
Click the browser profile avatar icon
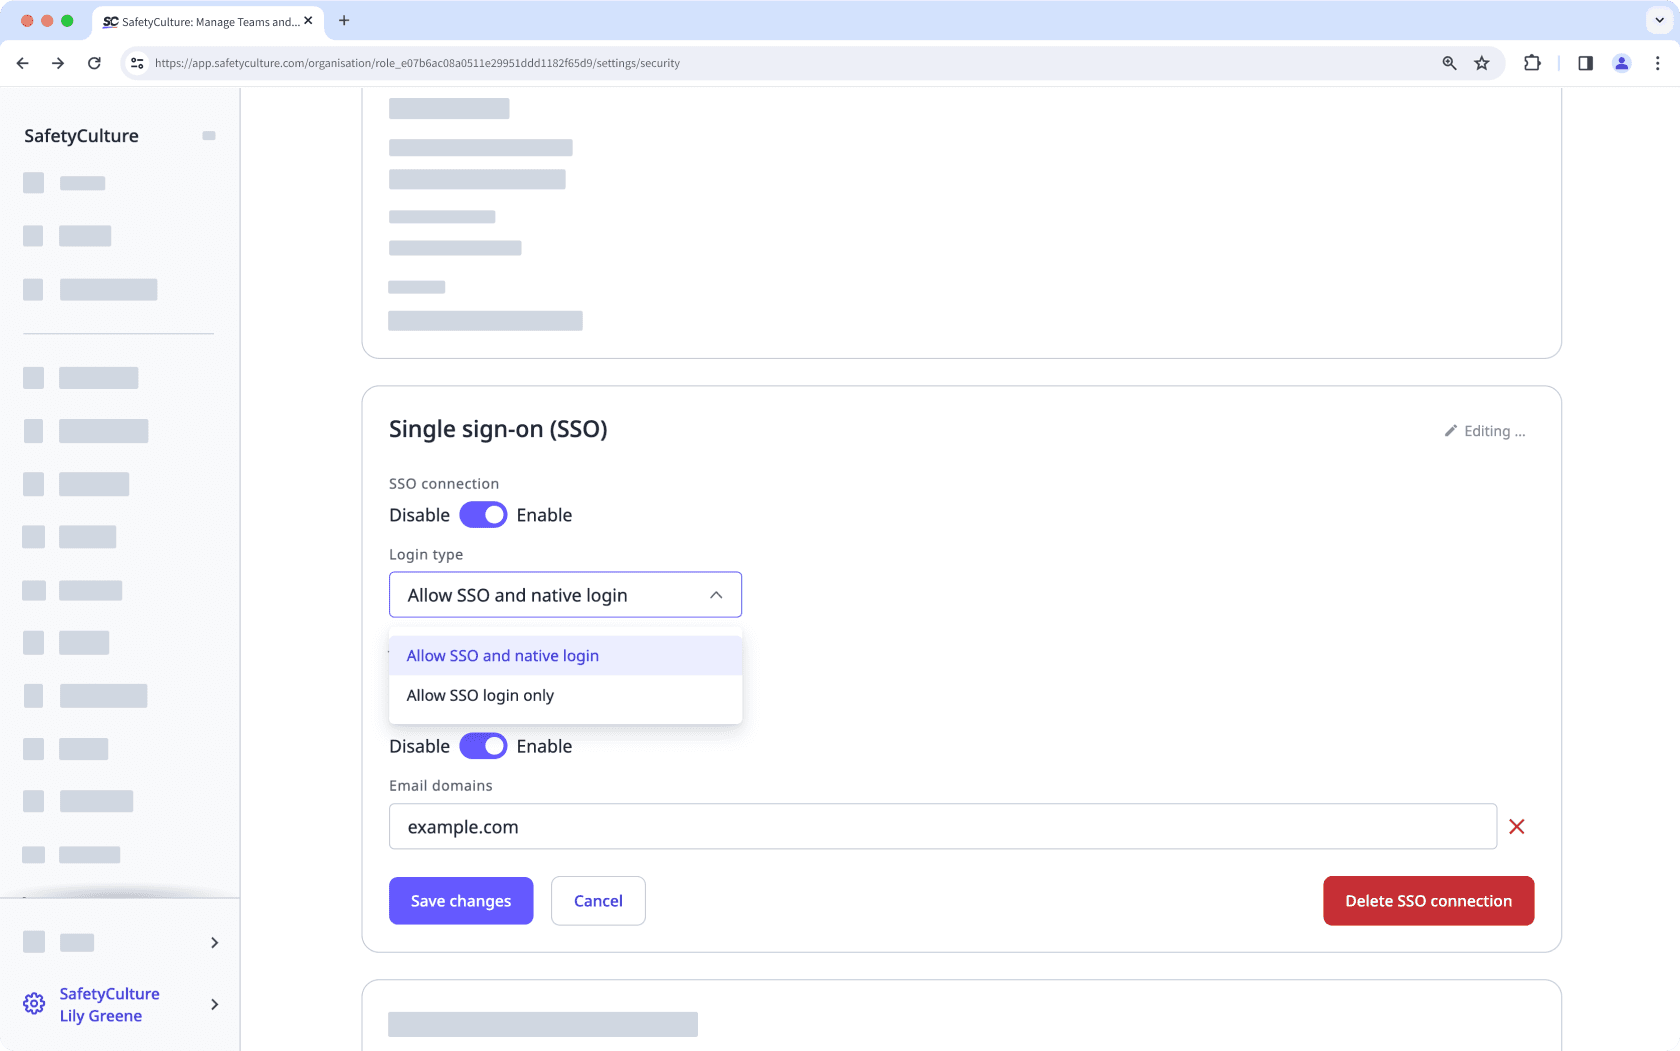[1622, 62]
